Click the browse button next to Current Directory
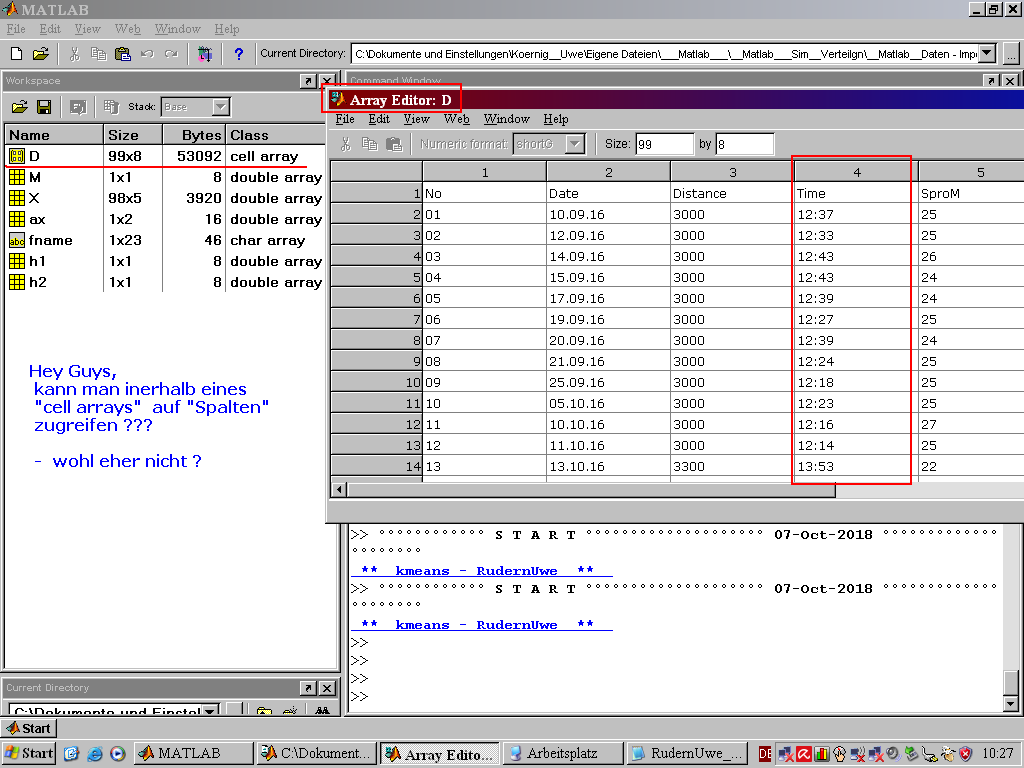The height and width of the screenshot is (768, 1024). pos(1011,54)
